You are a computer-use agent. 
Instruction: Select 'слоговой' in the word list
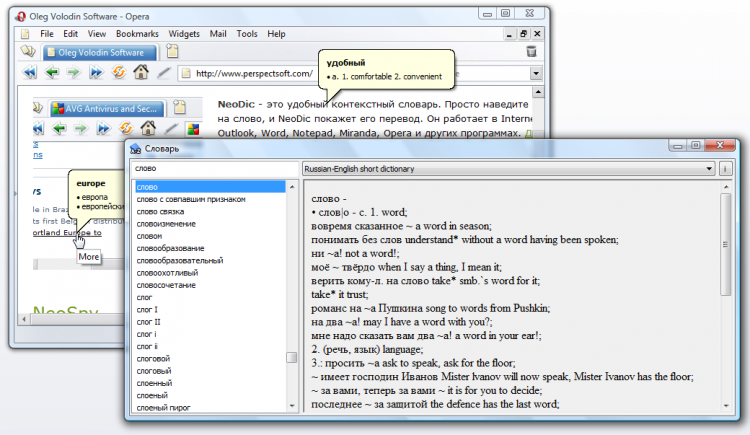click(x=153, y=359)
